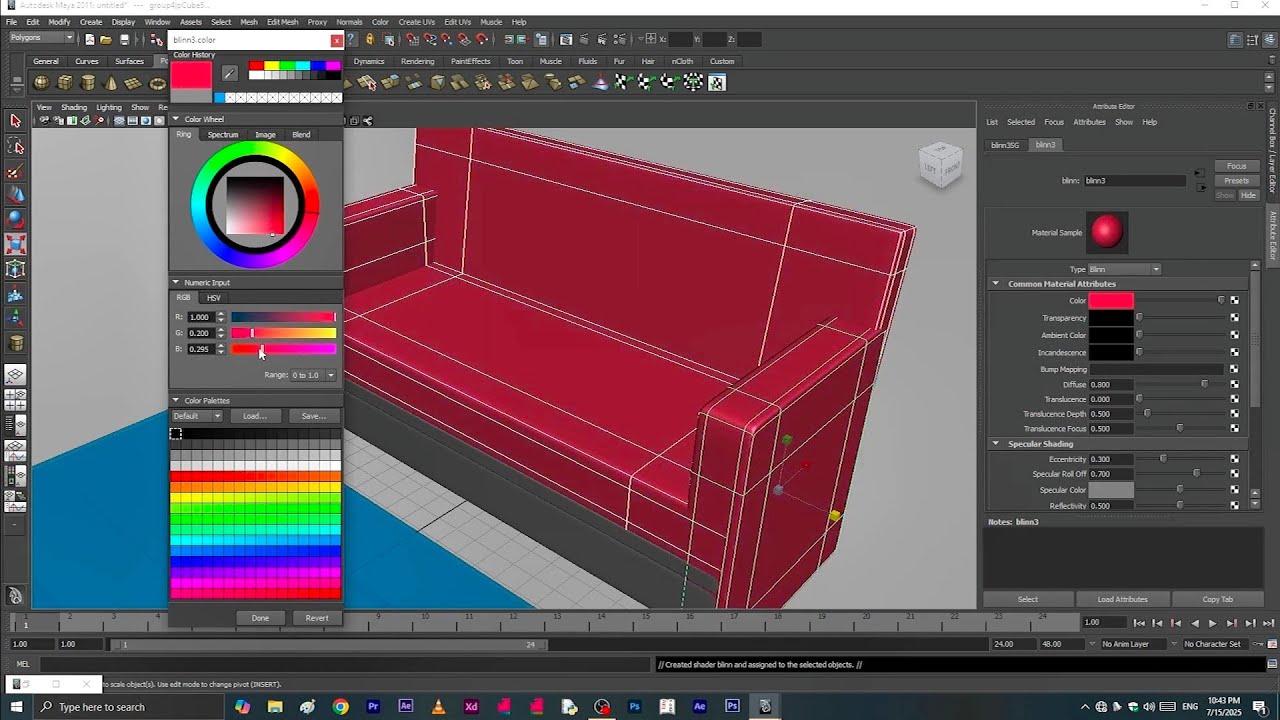This screenshot has width=1280, height=720.
Task: Click the open scene folder icon
Action: pos(106,40)
